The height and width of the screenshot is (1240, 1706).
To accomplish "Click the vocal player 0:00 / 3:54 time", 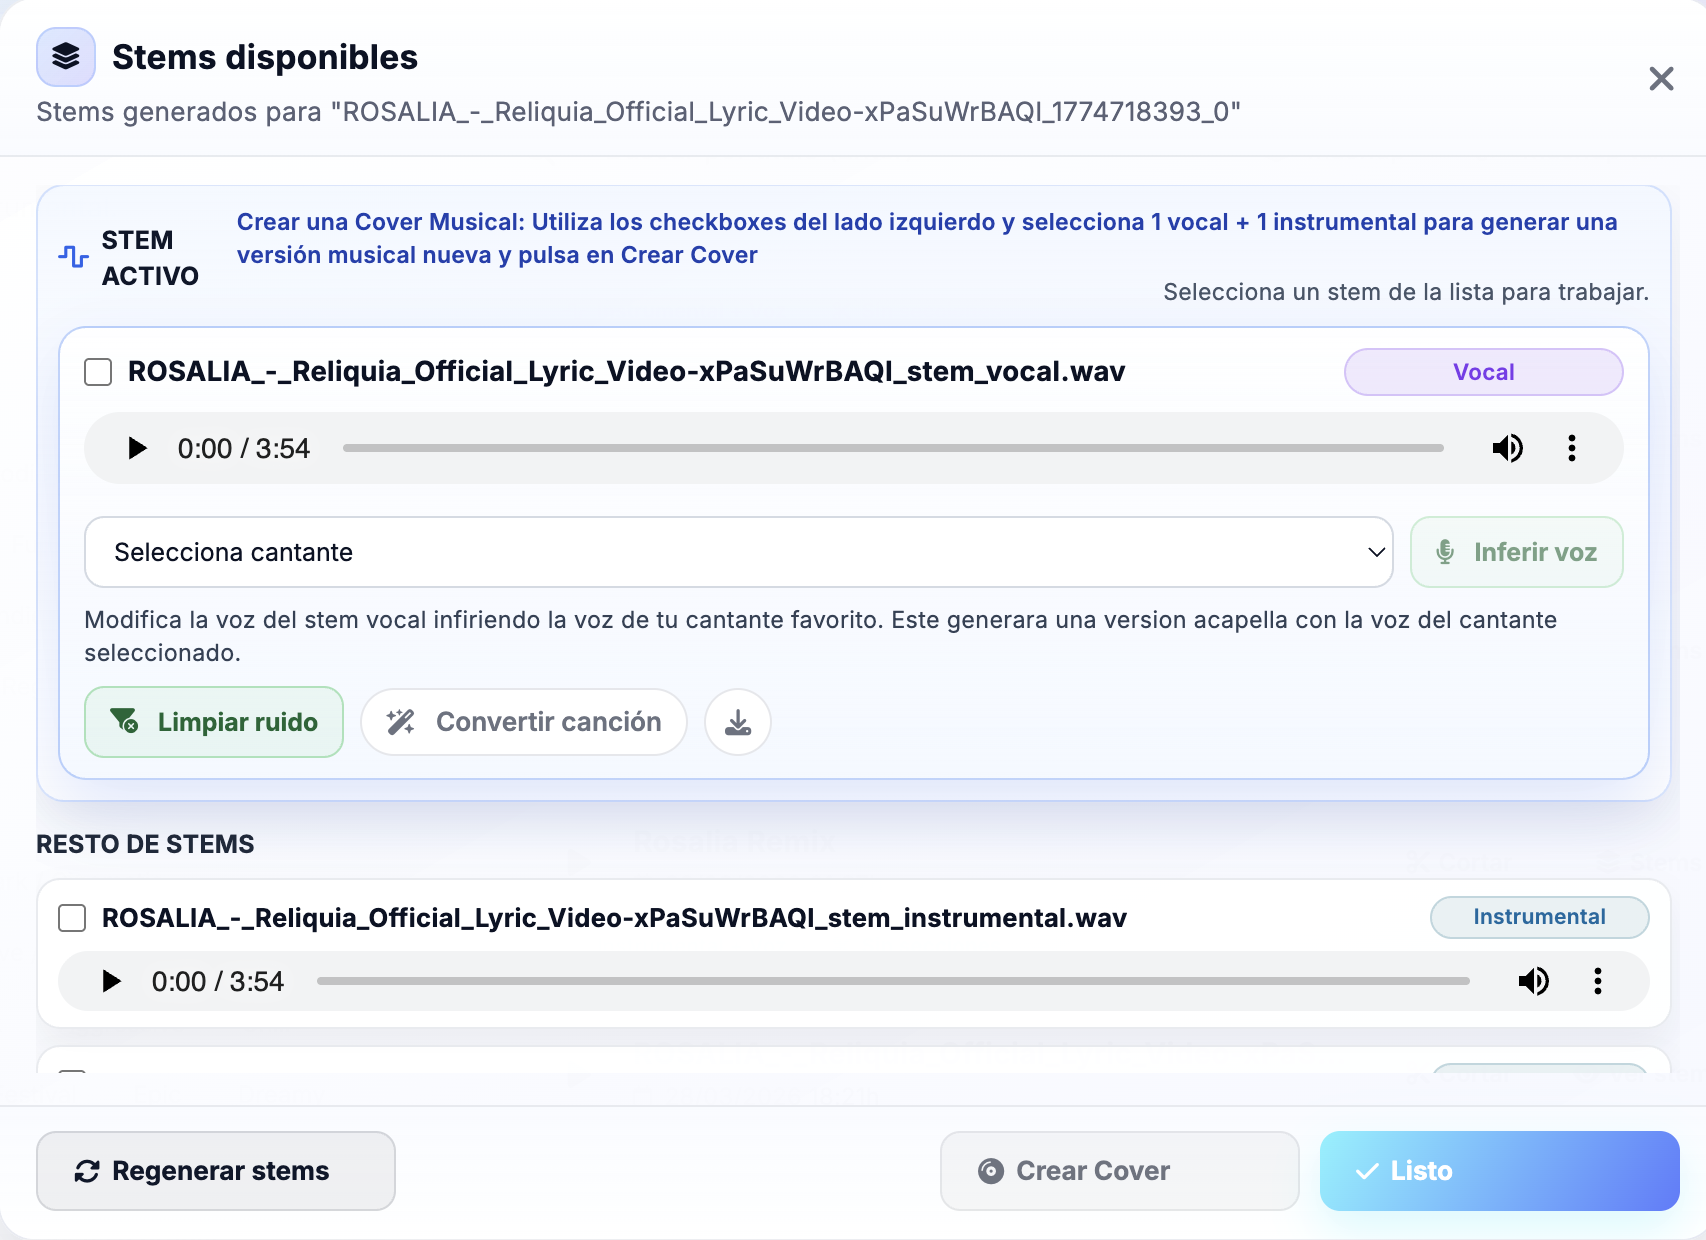I will (244, 448).
